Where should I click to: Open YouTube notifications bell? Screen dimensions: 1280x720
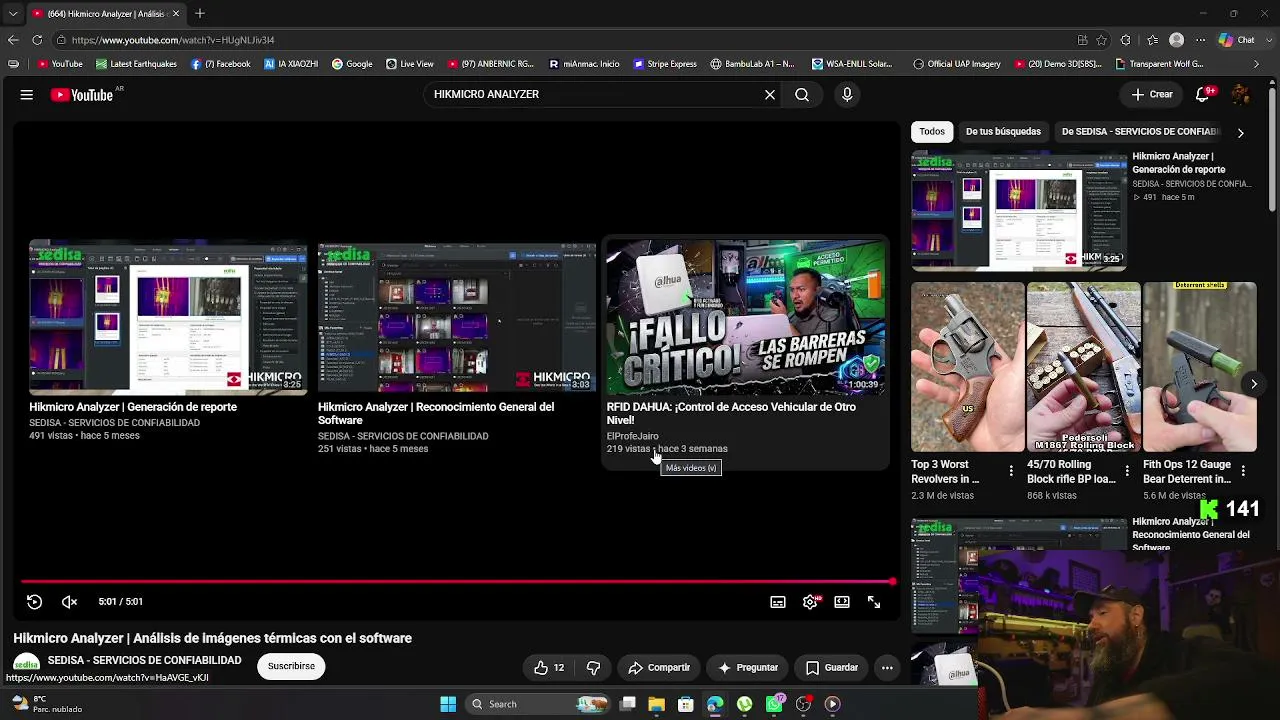[1204, 95]
